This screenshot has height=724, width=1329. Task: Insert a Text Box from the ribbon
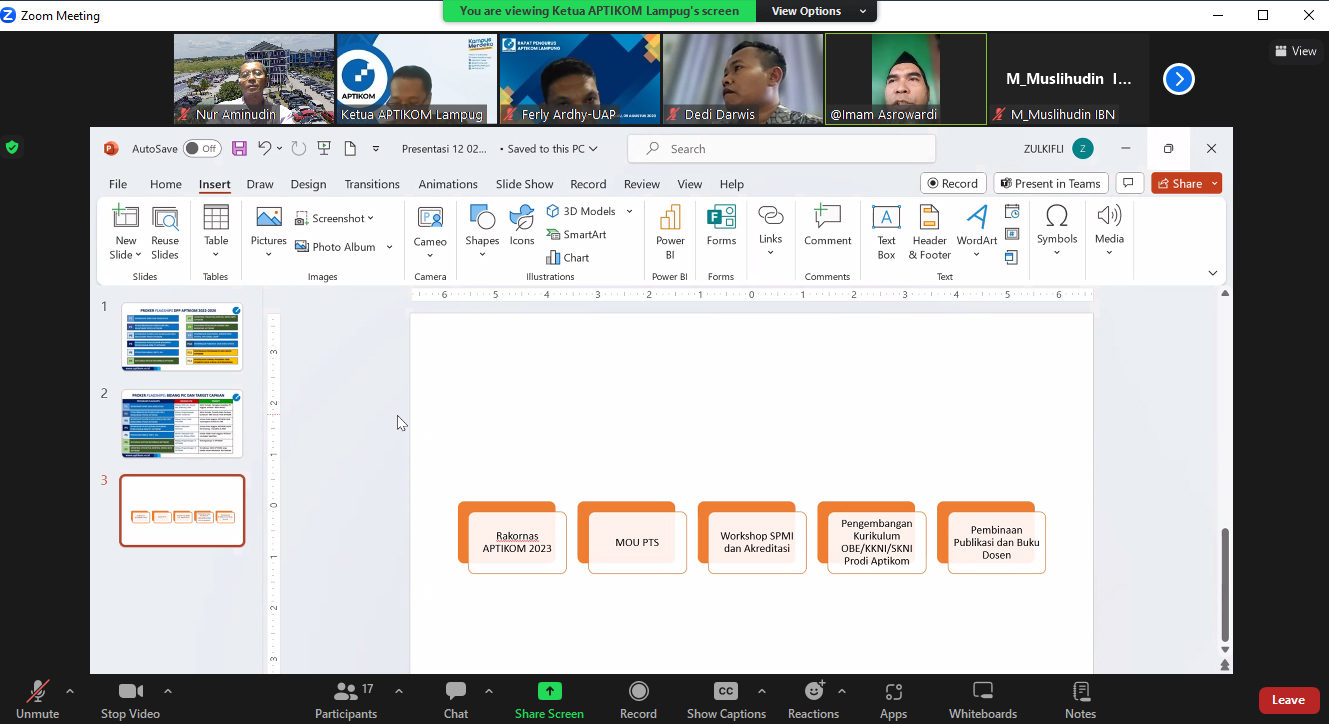886,231
